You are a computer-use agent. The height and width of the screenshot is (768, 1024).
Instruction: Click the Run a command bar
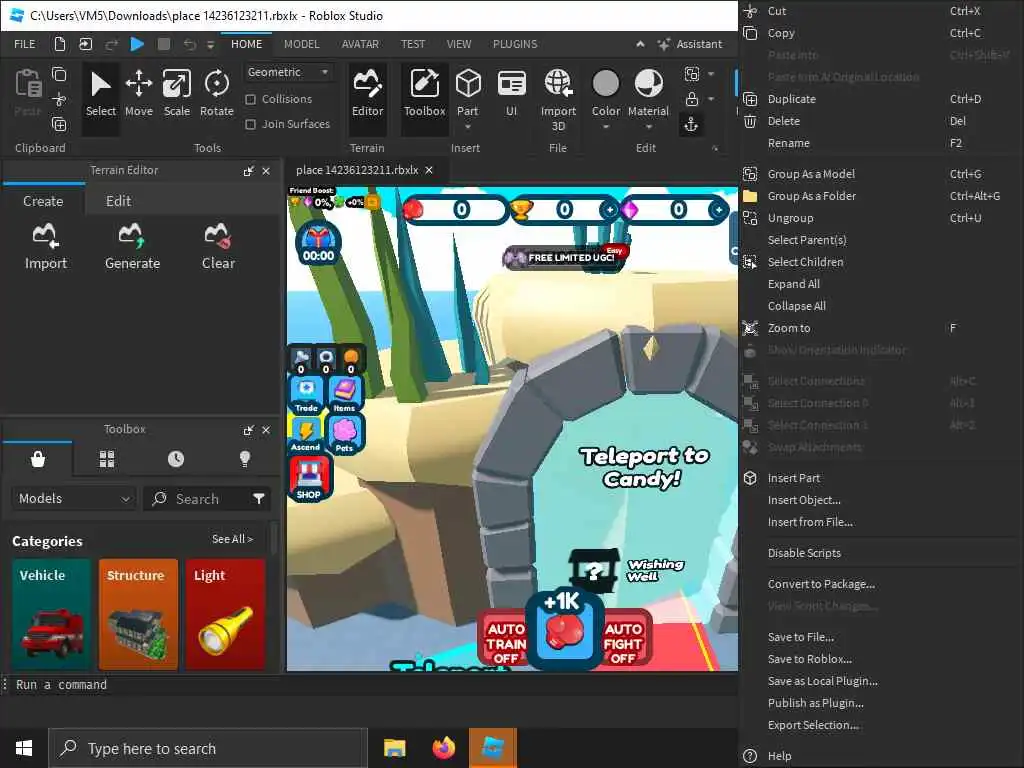pos(370,685)
